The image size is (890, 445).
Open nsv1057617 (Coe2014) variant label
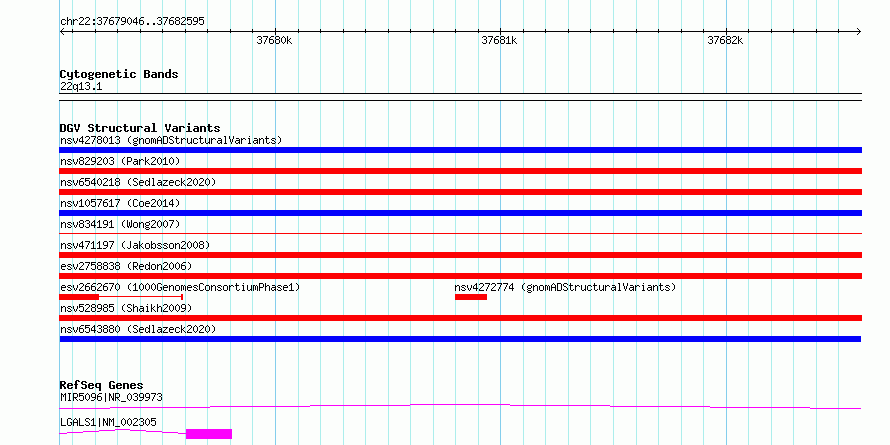[x=118, y=203]
